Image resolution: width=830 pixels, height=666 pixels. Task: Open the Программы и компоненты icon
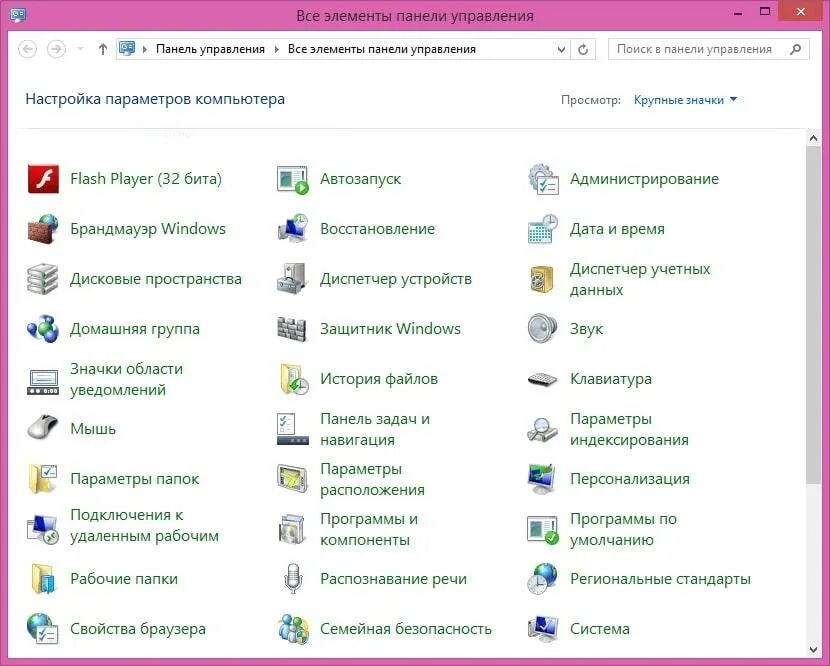click(293, 529)
